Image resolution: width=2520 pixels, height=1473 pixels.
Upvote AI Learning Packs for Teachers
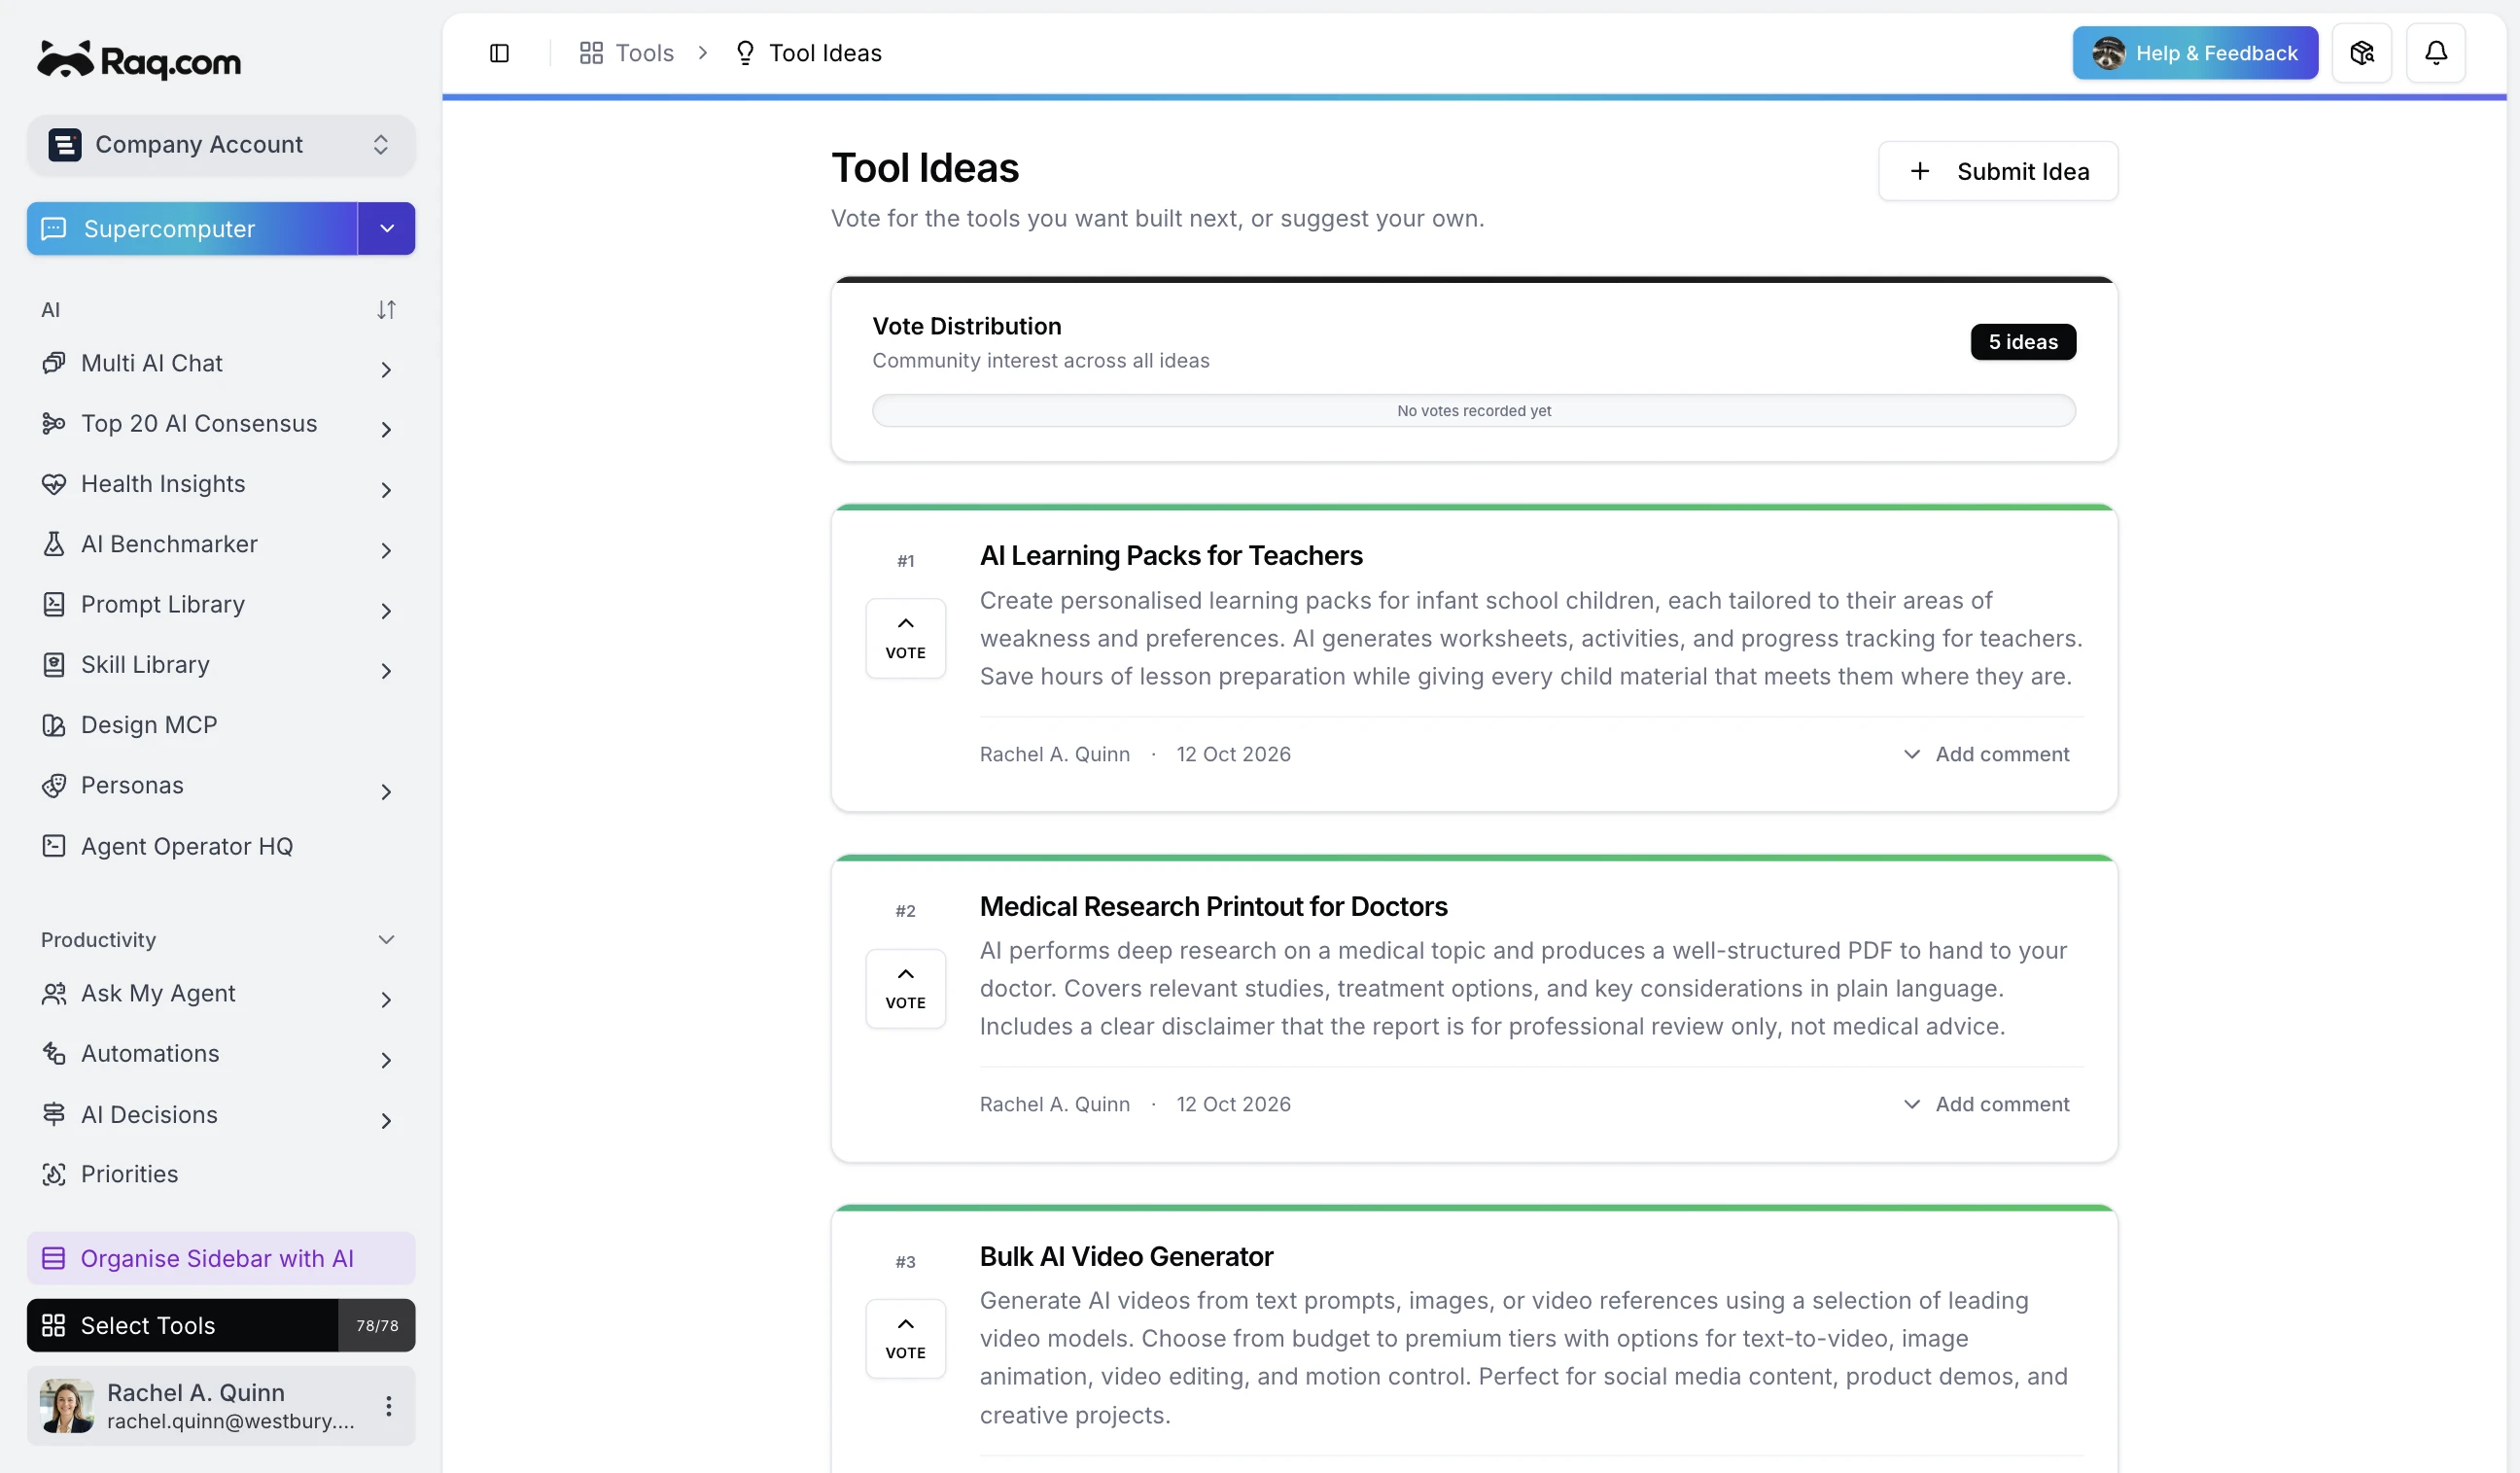pyautogui.click(x=905, y=638)
